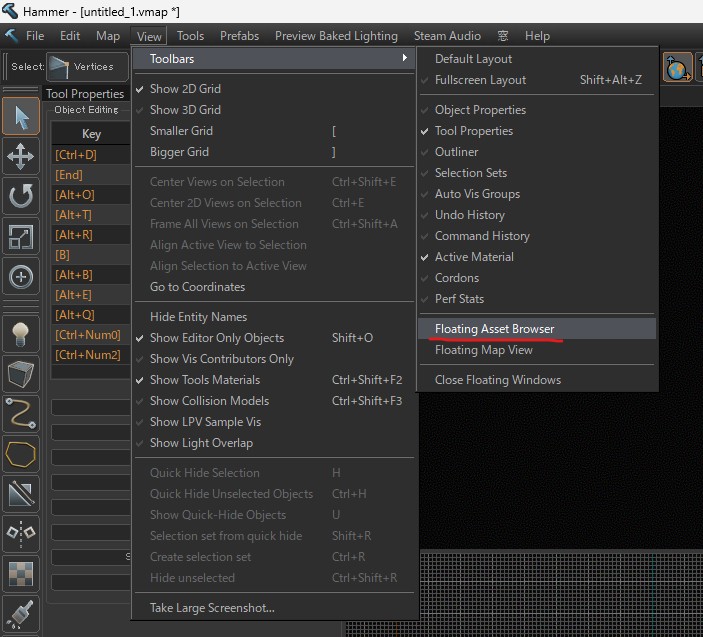The height and width of the screenshot is (637, 703).
Task: Toggle Show Tools Materials
Action: click(x=274, y=380)
